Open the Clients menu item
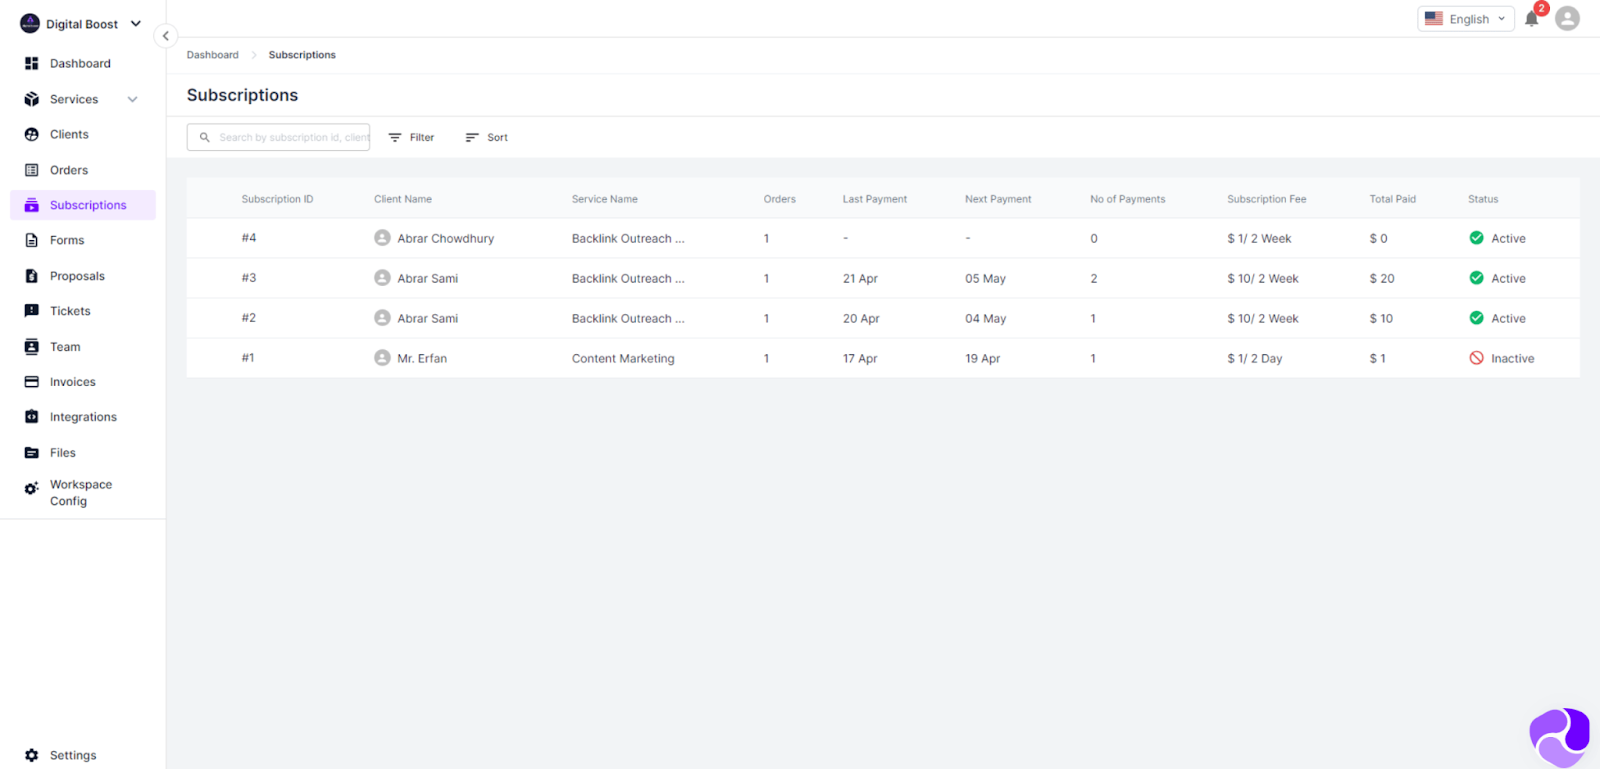Screen dimensions: 1600x769 coord(69,134)
